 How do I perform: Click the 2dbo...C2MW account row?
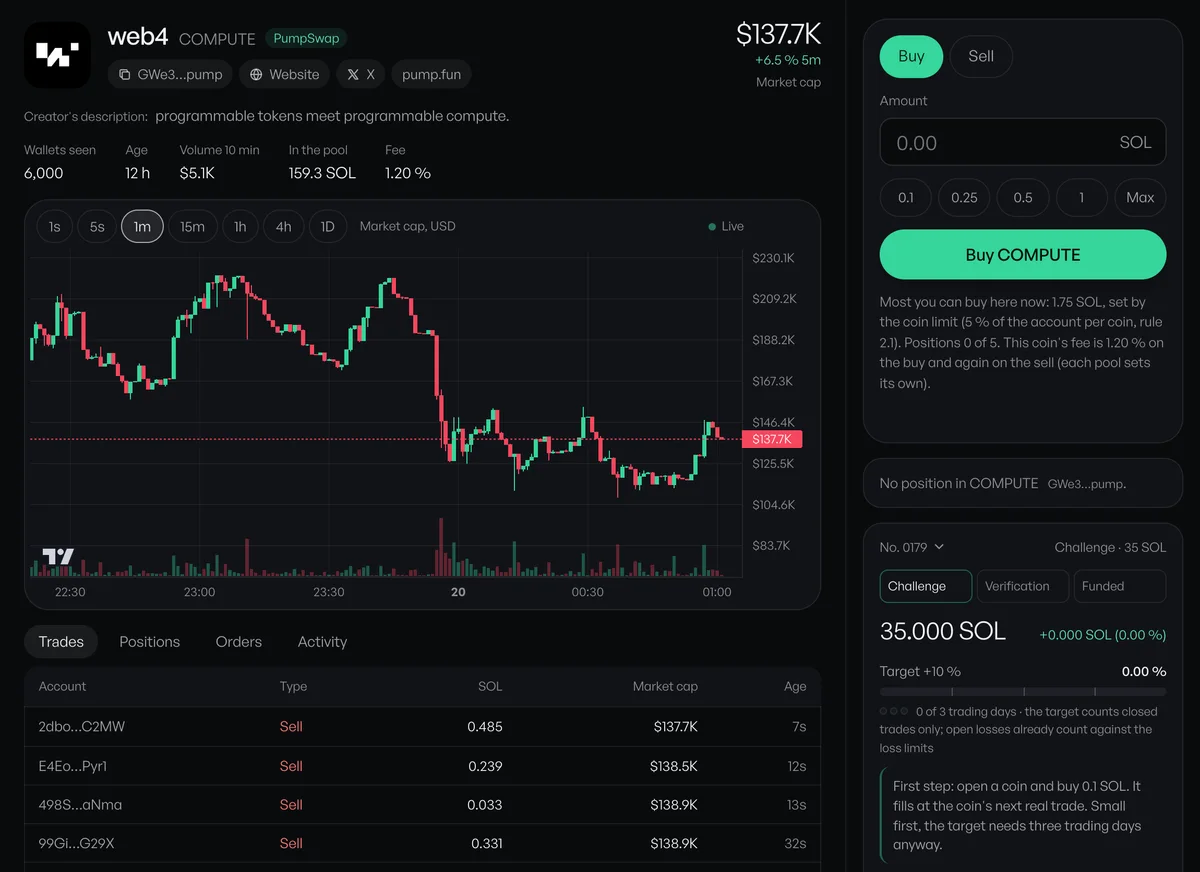[x=422, y=727]
